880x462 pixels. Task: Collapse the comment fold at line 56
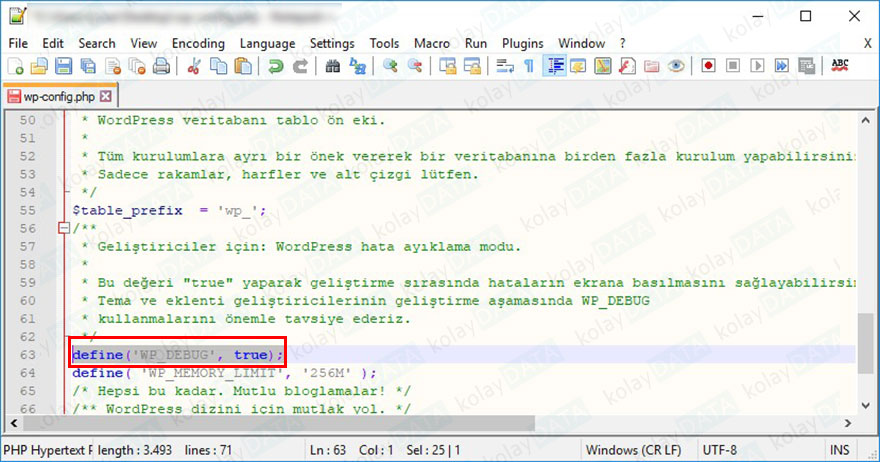tap(63, 228)
